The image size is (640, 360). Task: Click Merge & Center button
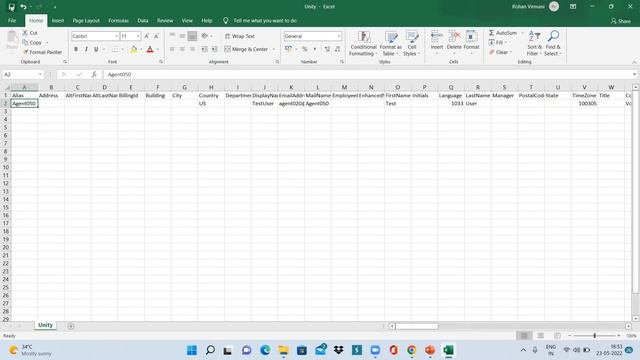(x=246, y=49)
